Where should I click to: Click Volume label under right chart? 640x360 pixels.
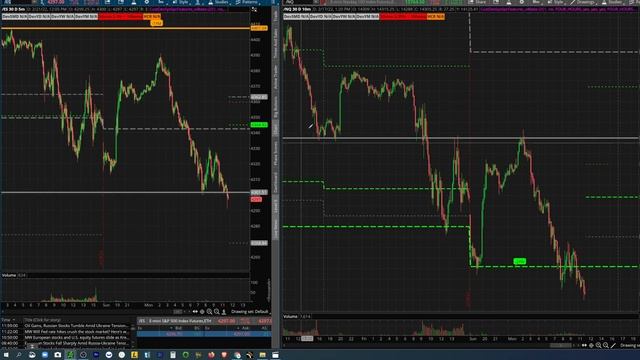click(x=291, y=317)
